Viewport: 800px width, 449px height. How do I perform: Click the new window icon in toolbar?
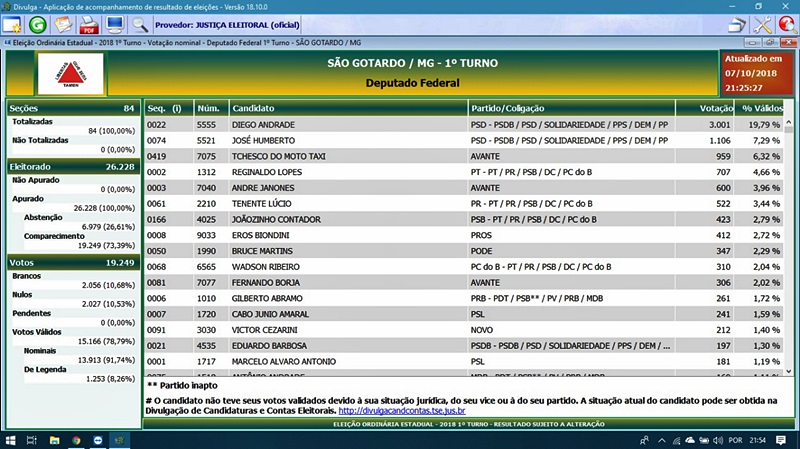[x=13, y=24]
